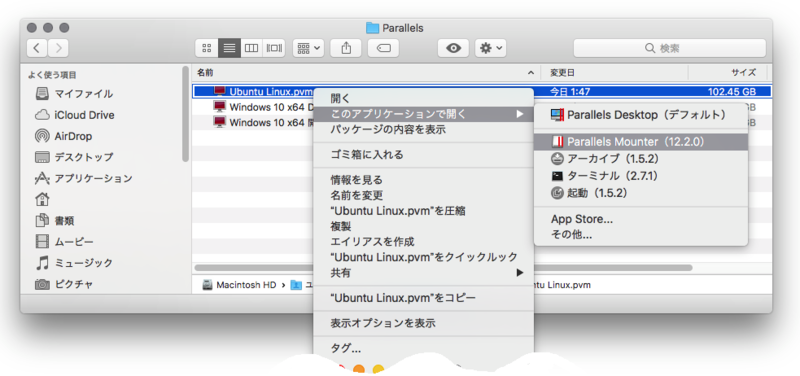This screenshot has height=376, width=800.
Task: Click Macintosh HD in the path bar
Action: click(240, 285)
